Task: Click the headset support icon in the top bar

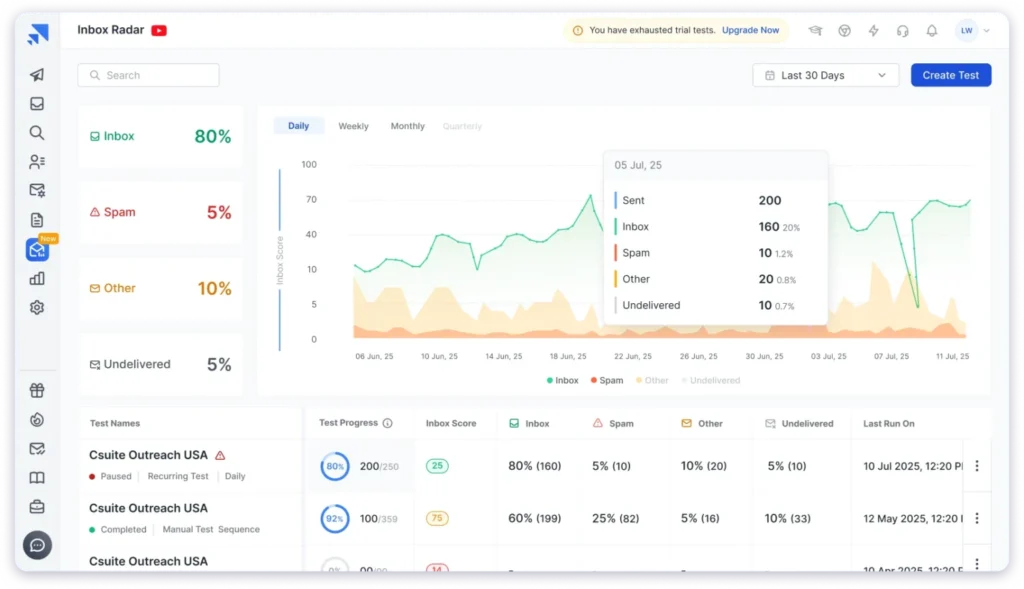Action: pyautogui.click(x=902, y=31)
